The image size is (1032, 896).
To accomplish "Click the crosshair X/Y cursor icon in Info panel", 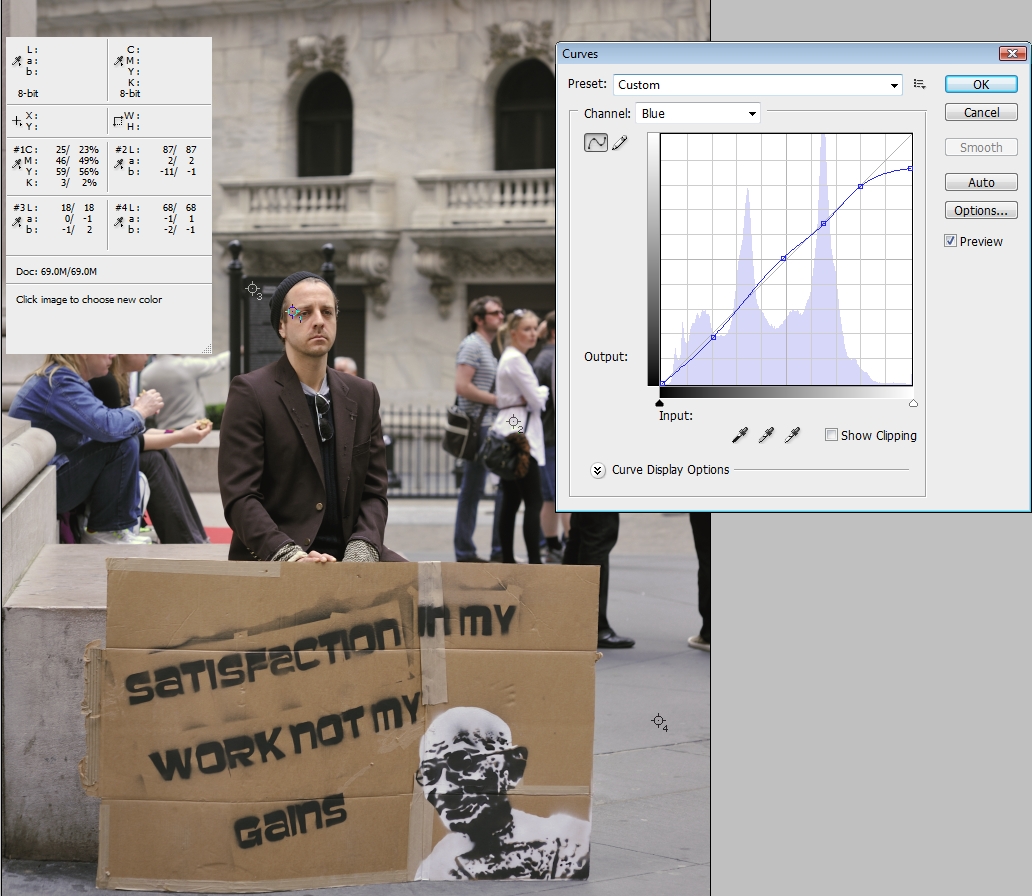I will pyautogui.click(x=16, y=120).
